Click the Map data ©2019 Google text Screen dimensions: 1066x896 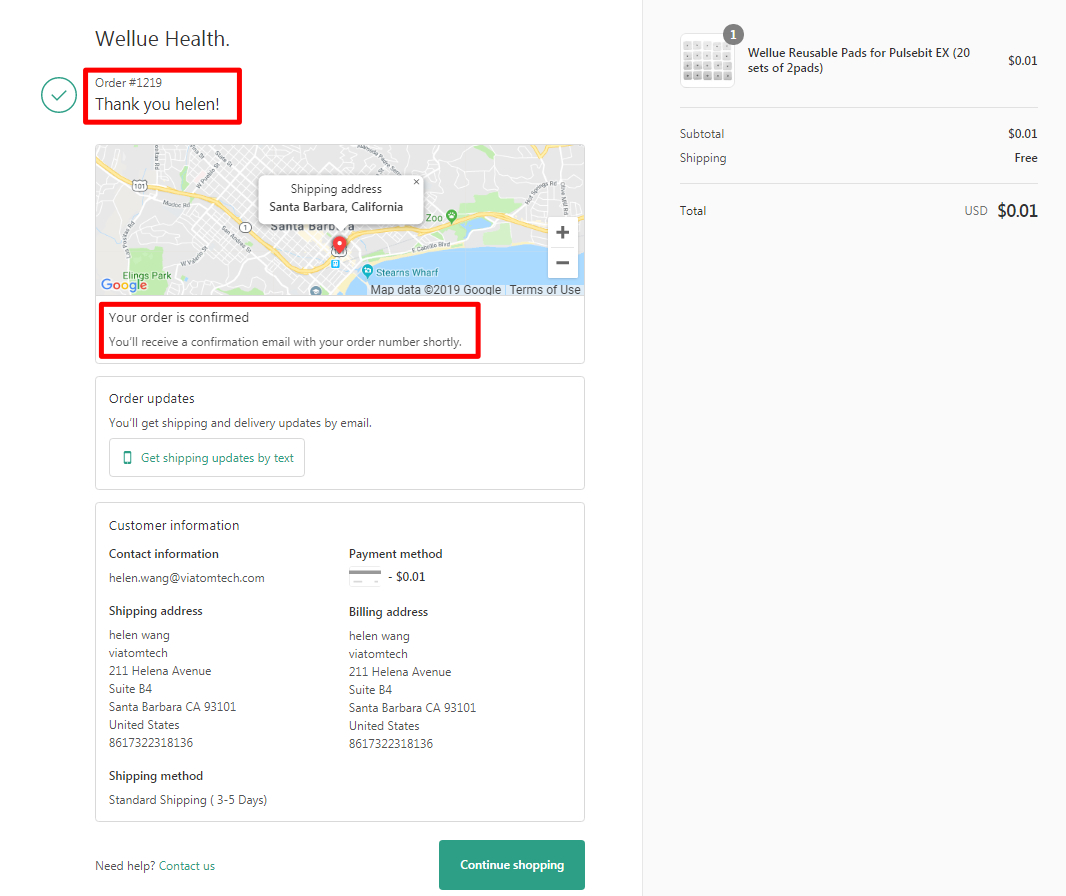pos(436,290)
